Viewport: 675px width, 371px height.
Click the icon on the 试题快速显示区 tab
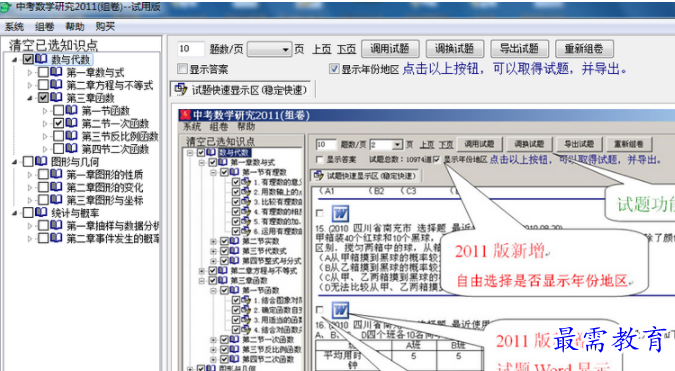181,90
